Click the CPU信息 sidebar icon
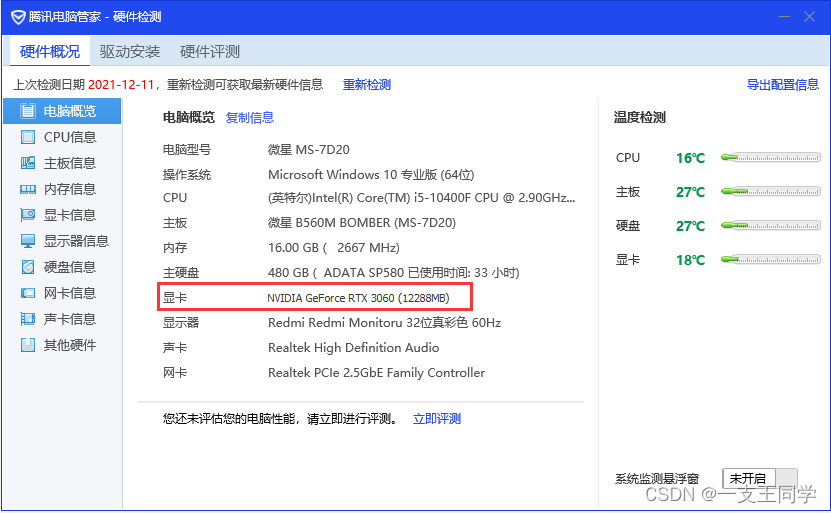Viewport: 831px width, 513px height. point(28,137)
